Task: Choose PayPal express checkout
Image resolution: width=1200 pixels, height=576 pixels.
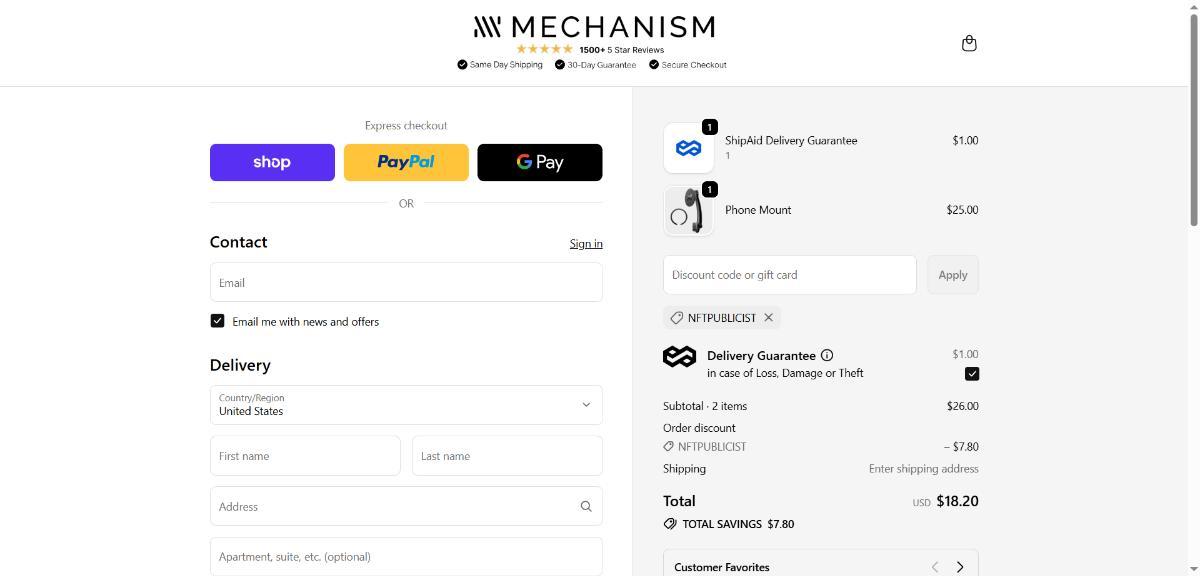Action: 406,162
